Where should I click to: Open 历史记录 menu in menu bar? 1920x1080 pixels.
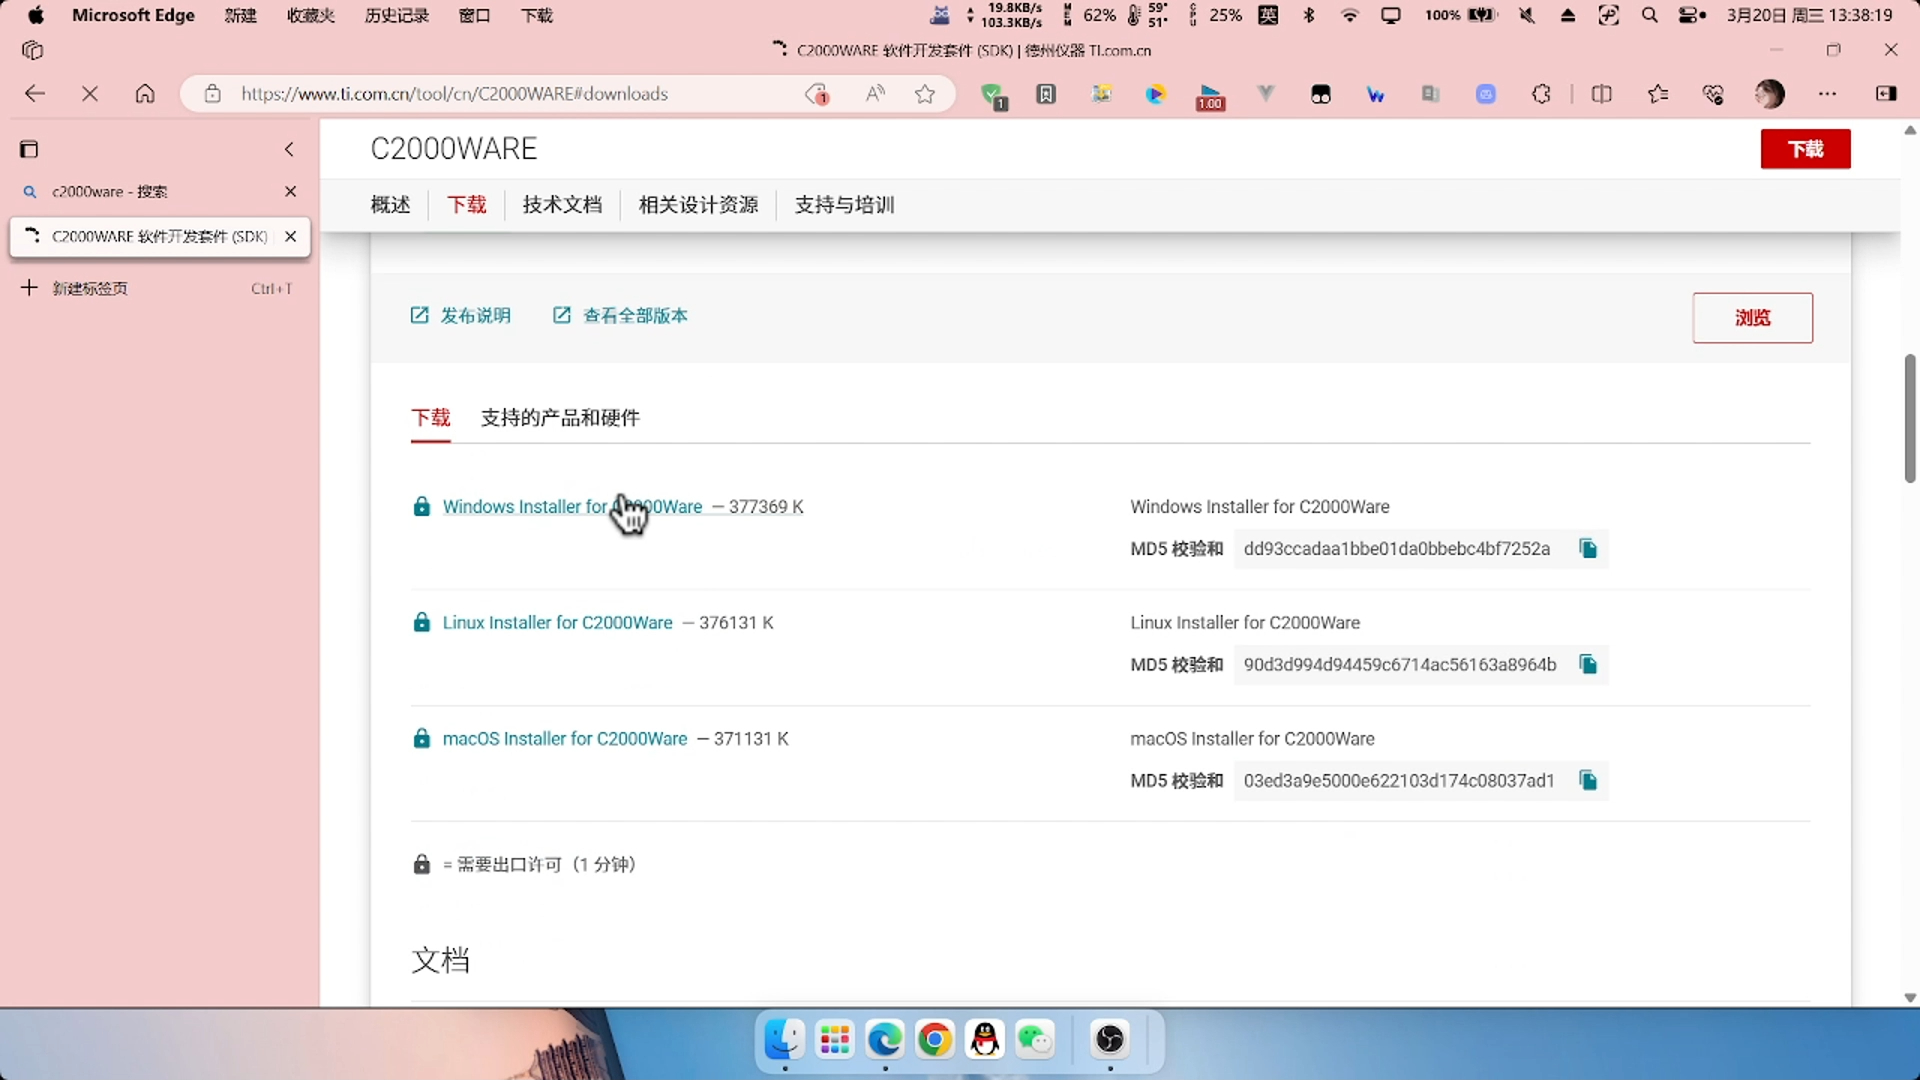(396, 16)
